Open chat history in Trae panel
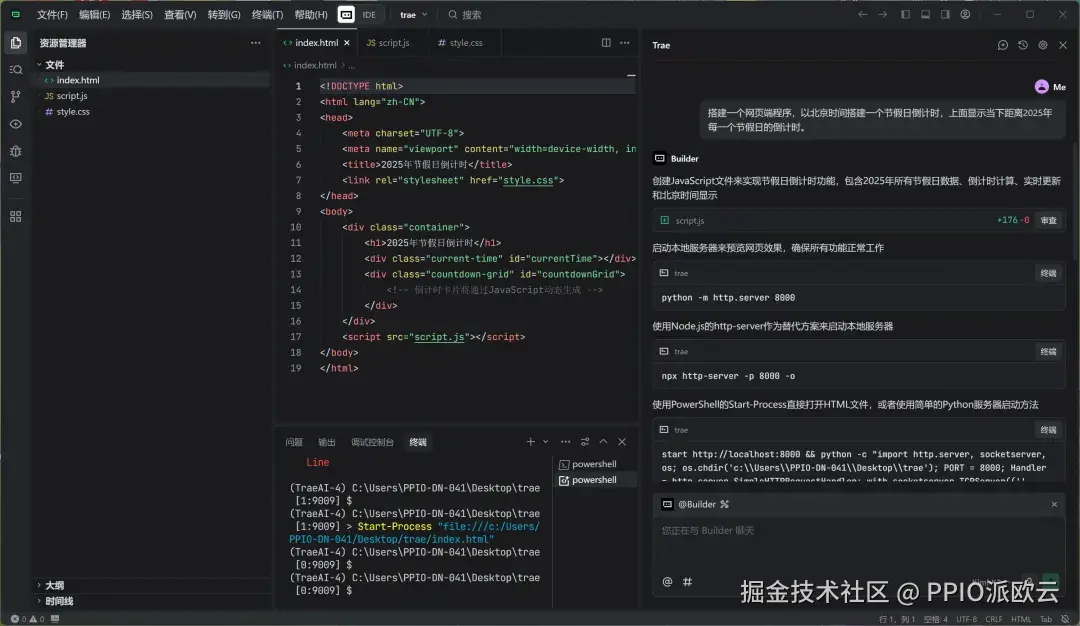This screenshot has width=1080, height=626. click(1023, 45)
